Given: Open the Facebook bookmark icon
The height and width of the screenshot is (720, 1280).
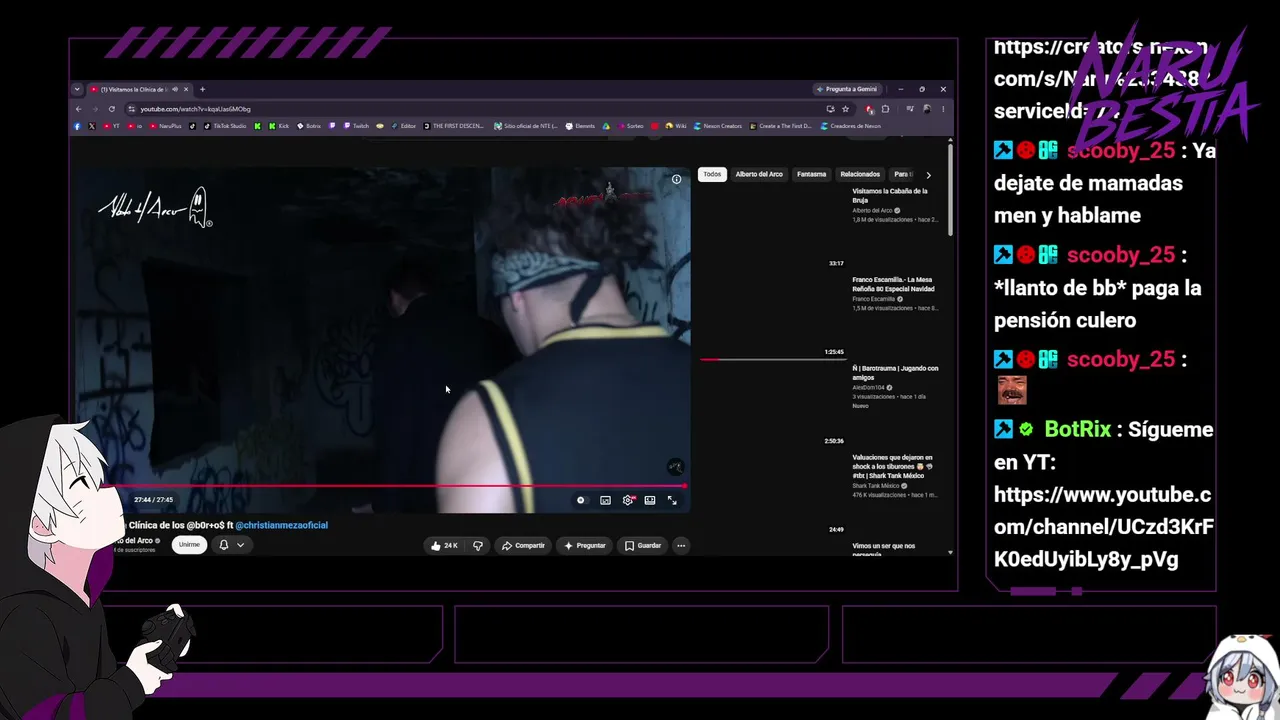Looking at the screenshot, I should click(x=77, y=126).
